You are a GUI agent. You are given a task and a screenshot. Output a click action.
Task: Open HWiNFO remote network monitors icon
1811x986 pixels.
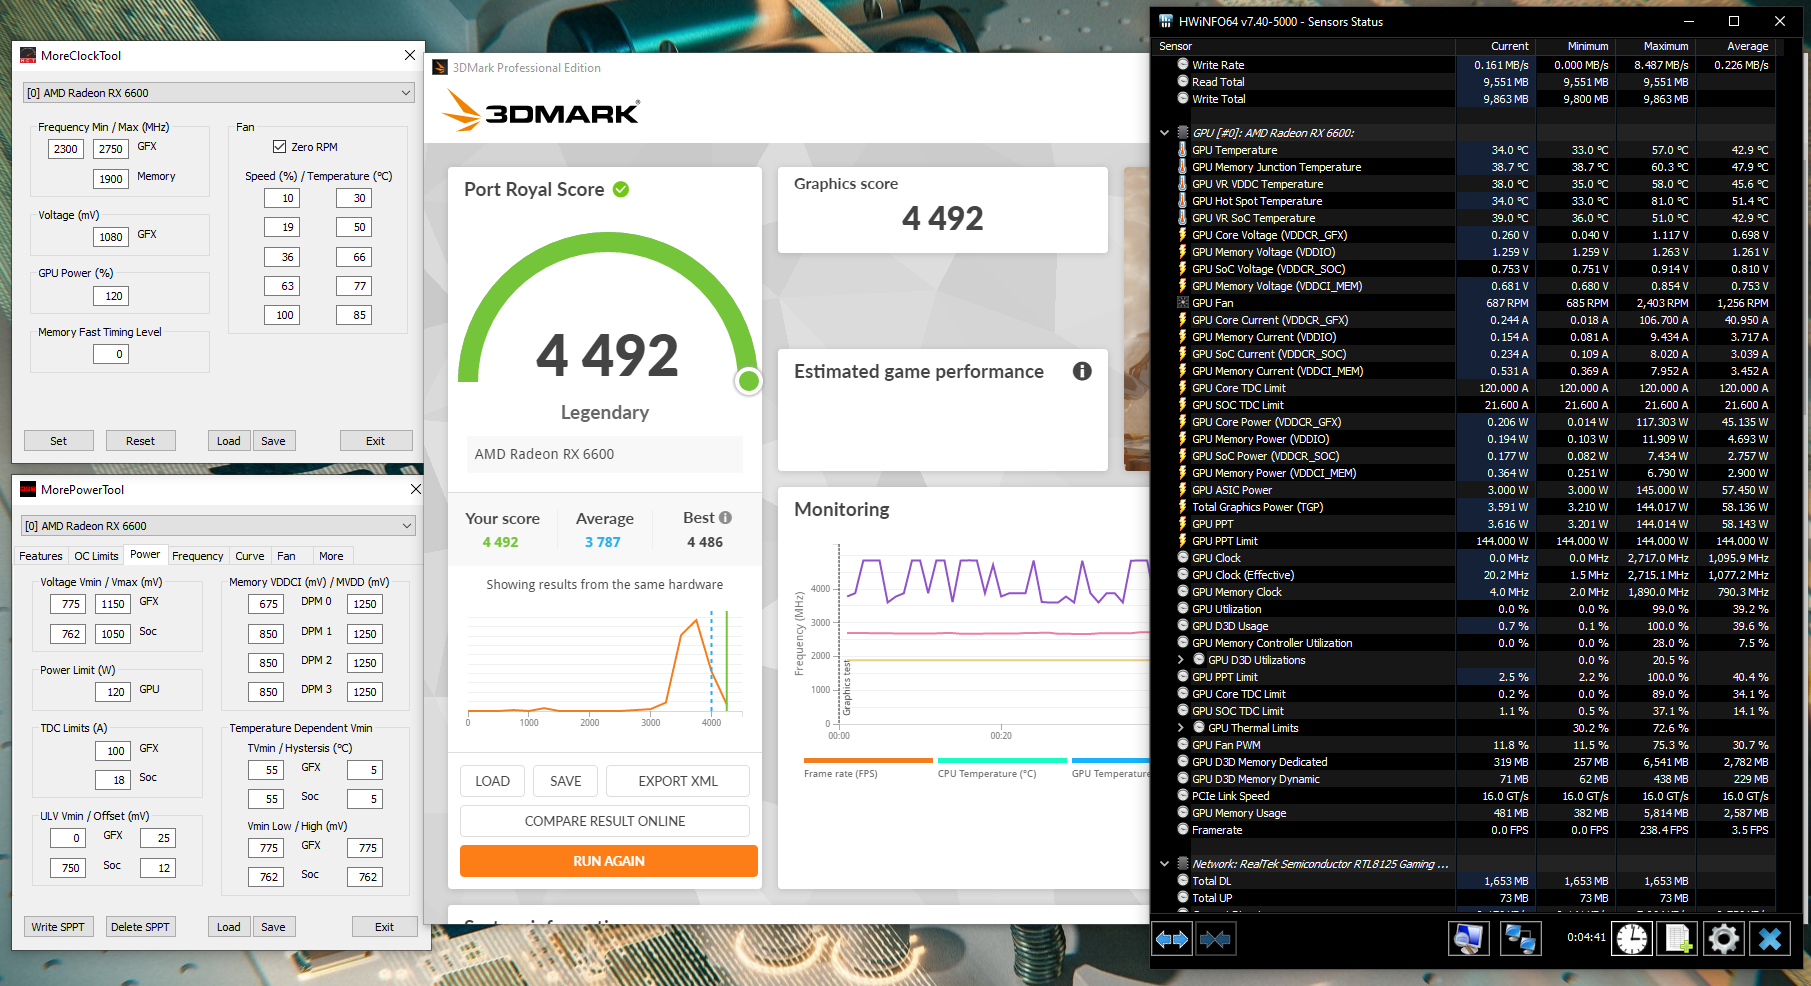1520,939
